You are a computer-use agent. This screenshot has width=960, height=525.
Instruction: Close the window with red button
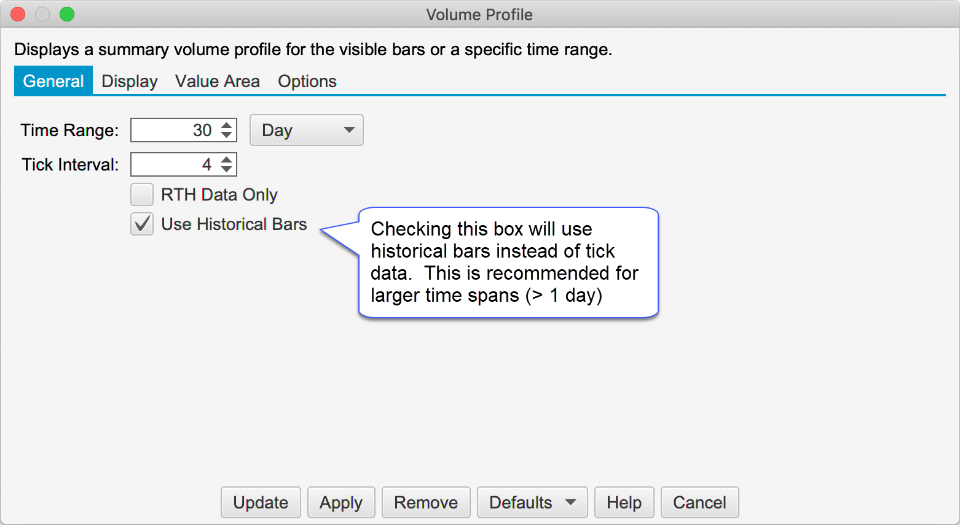19,15
